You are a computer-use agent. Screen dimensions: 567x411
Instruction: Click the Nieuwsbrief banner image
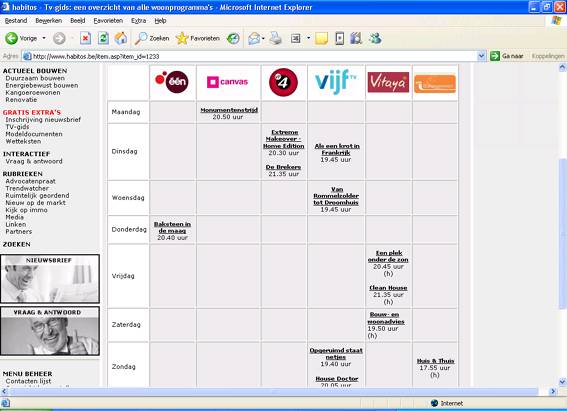[x=50, y=279]
